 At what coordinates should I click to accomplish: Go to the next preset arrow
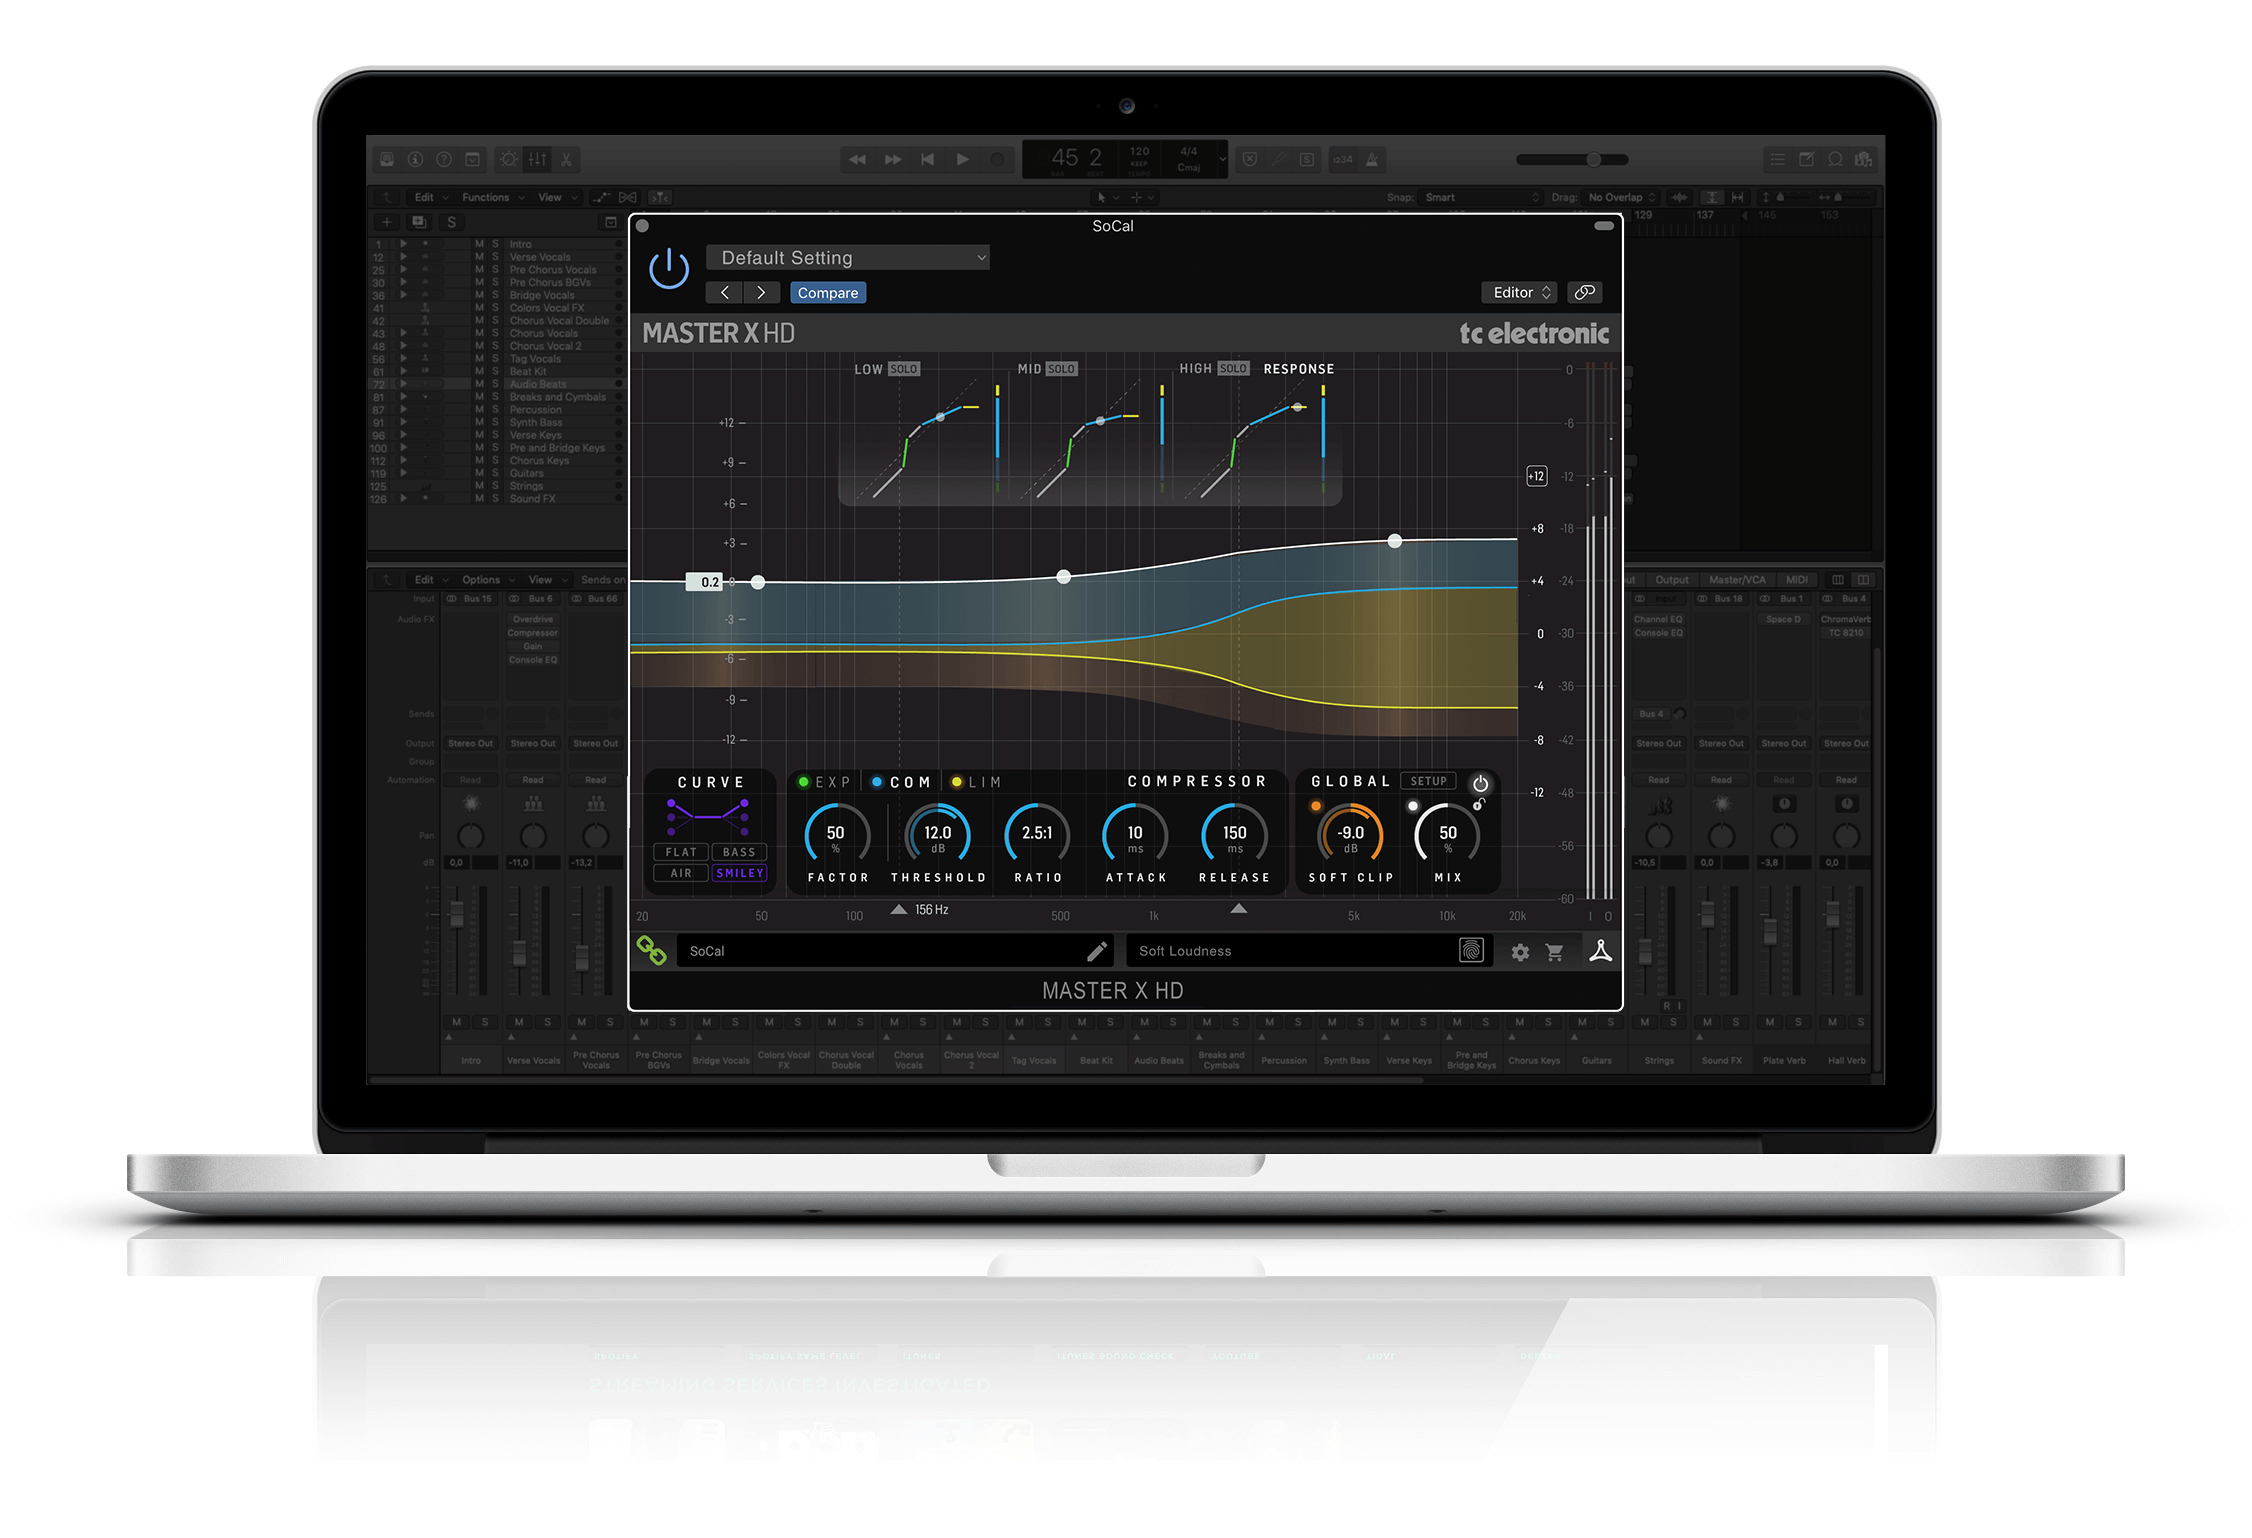761,292
